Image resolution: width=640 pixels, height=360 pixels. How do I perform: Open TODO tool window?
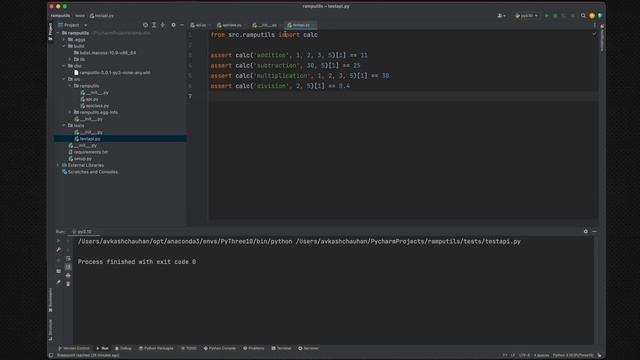click(189, 348)
